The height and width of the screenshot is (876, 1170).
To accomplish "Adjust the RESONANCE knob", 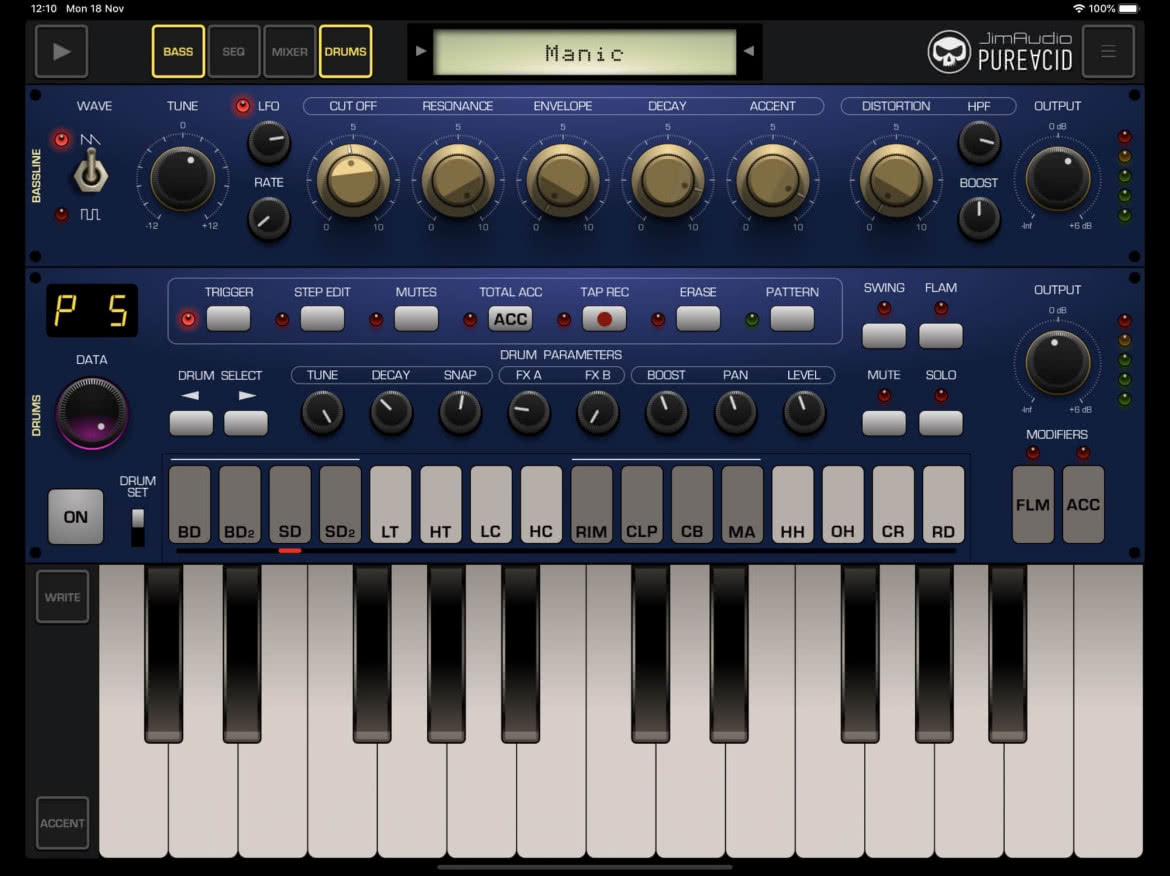I will tap(457, 181).
